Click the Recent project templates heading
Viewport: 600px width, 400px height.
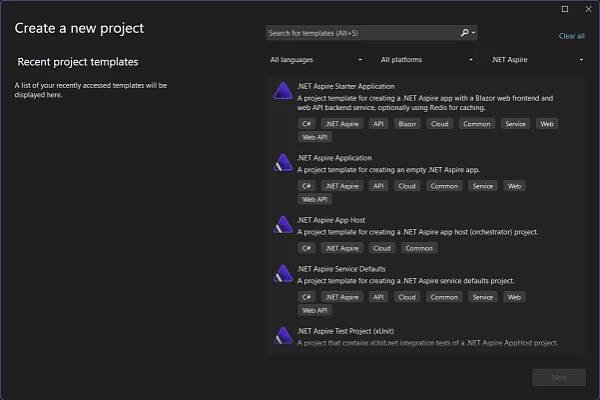pos(78,62)
